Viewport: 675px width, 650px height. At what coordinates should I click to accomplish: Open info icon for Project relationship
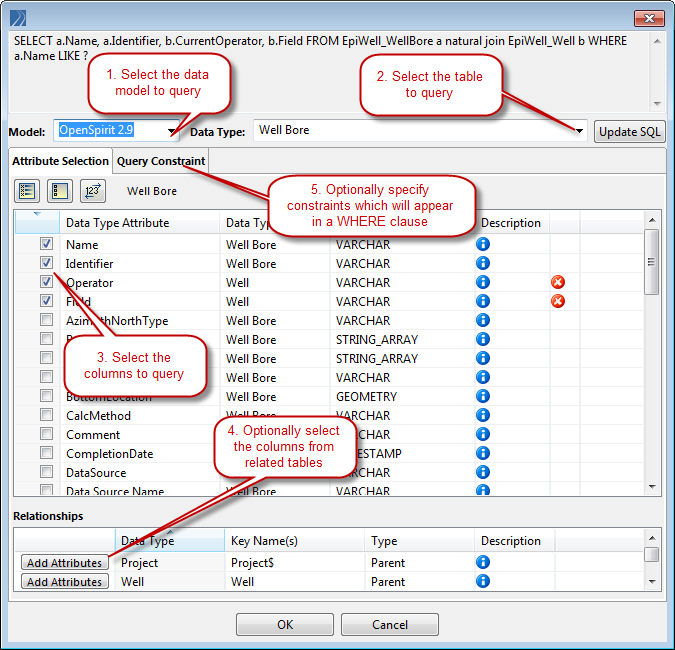[483, 562]
